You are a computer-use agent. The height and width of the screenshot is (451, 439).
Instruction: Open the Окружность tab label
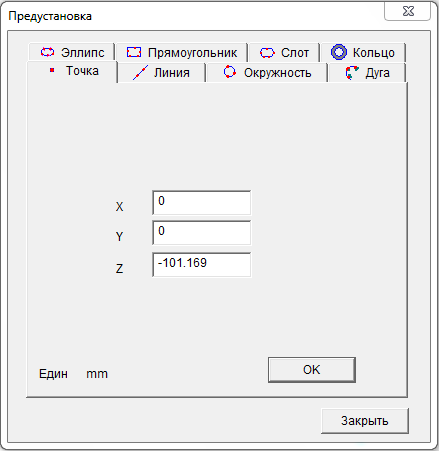277,73
